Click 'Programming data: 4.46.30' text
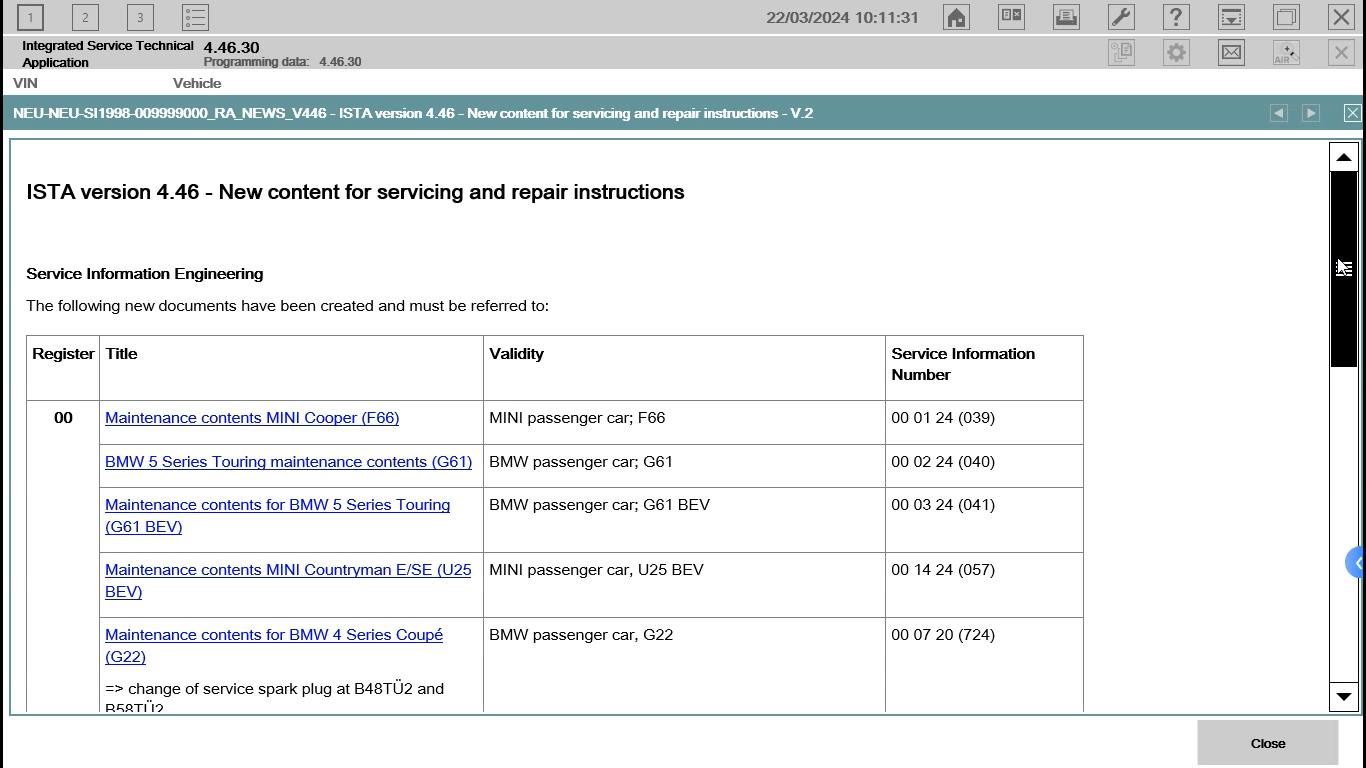The image size is (1366, 768). [283, 62]
